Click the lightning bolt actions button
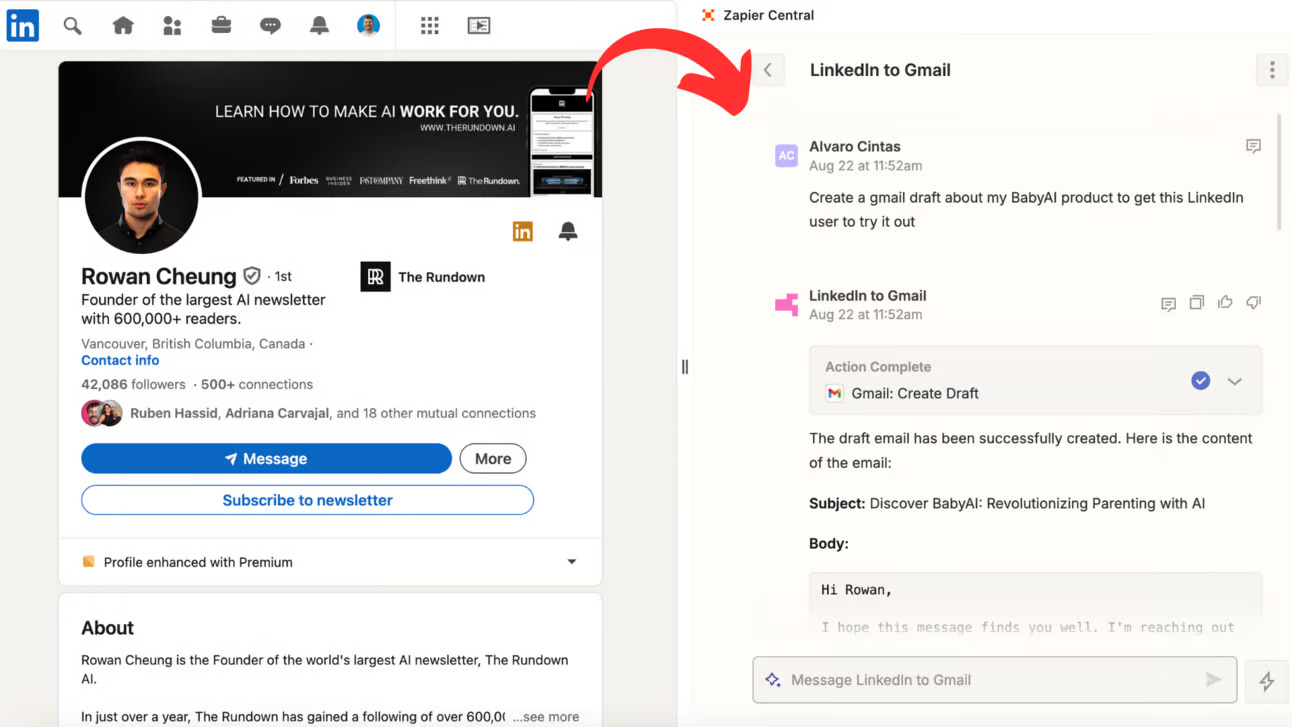Image resolution: width=1292 pixels, height=727 pixels. [x=1266, y=681]
